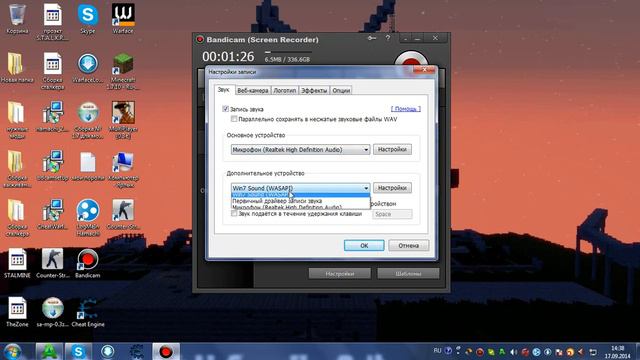Enable Параллельно сохранять в несжатые WAV checkbox
Image resolution: width=640 pixels, height=360 pixels.
click(x=234, y=119)
